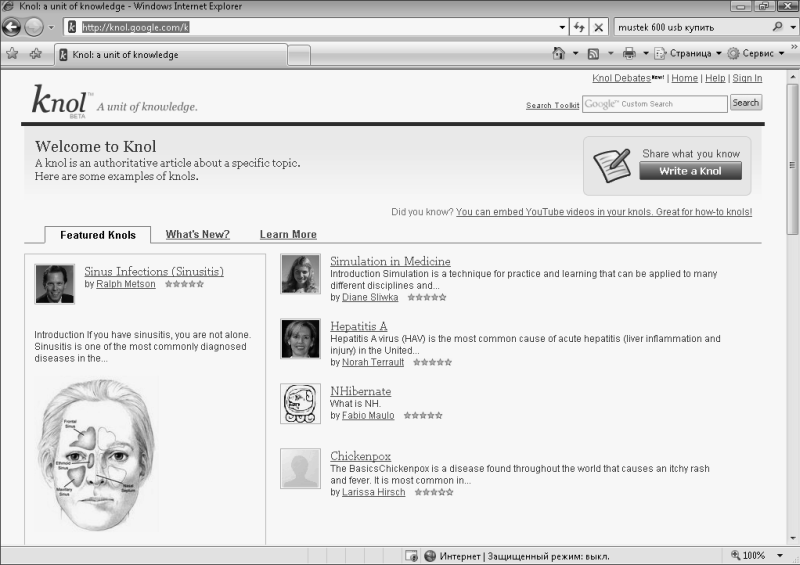Image resolution: width=800 pixels, height=565 pixels.
Task: Click Larissa Hirsch author link
Action: click(373, 492)
